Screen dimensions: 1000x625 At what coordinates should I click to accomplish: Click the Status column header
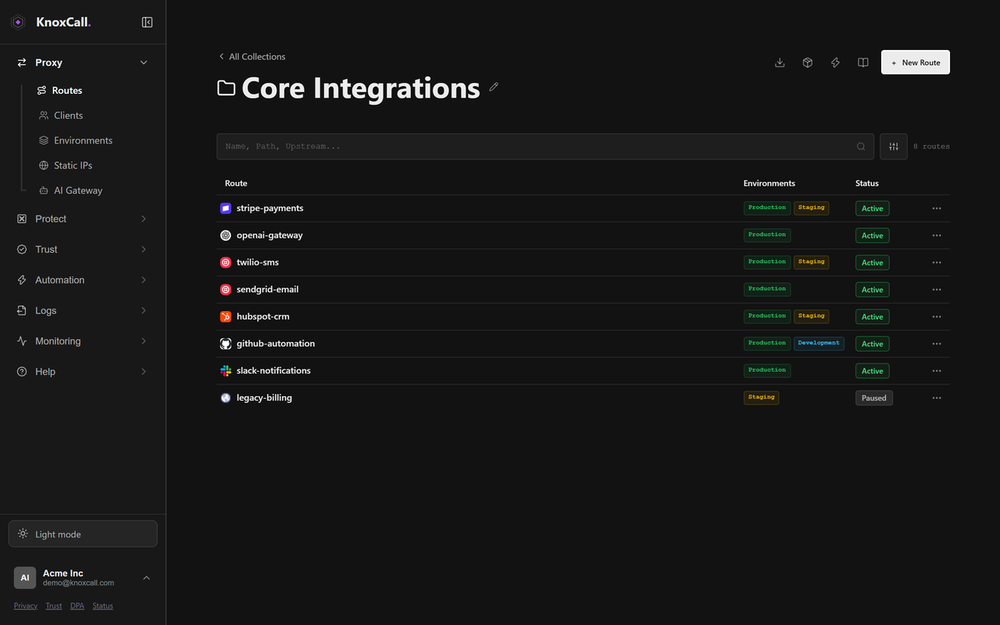pyautogui.click(x=867, y=183)
